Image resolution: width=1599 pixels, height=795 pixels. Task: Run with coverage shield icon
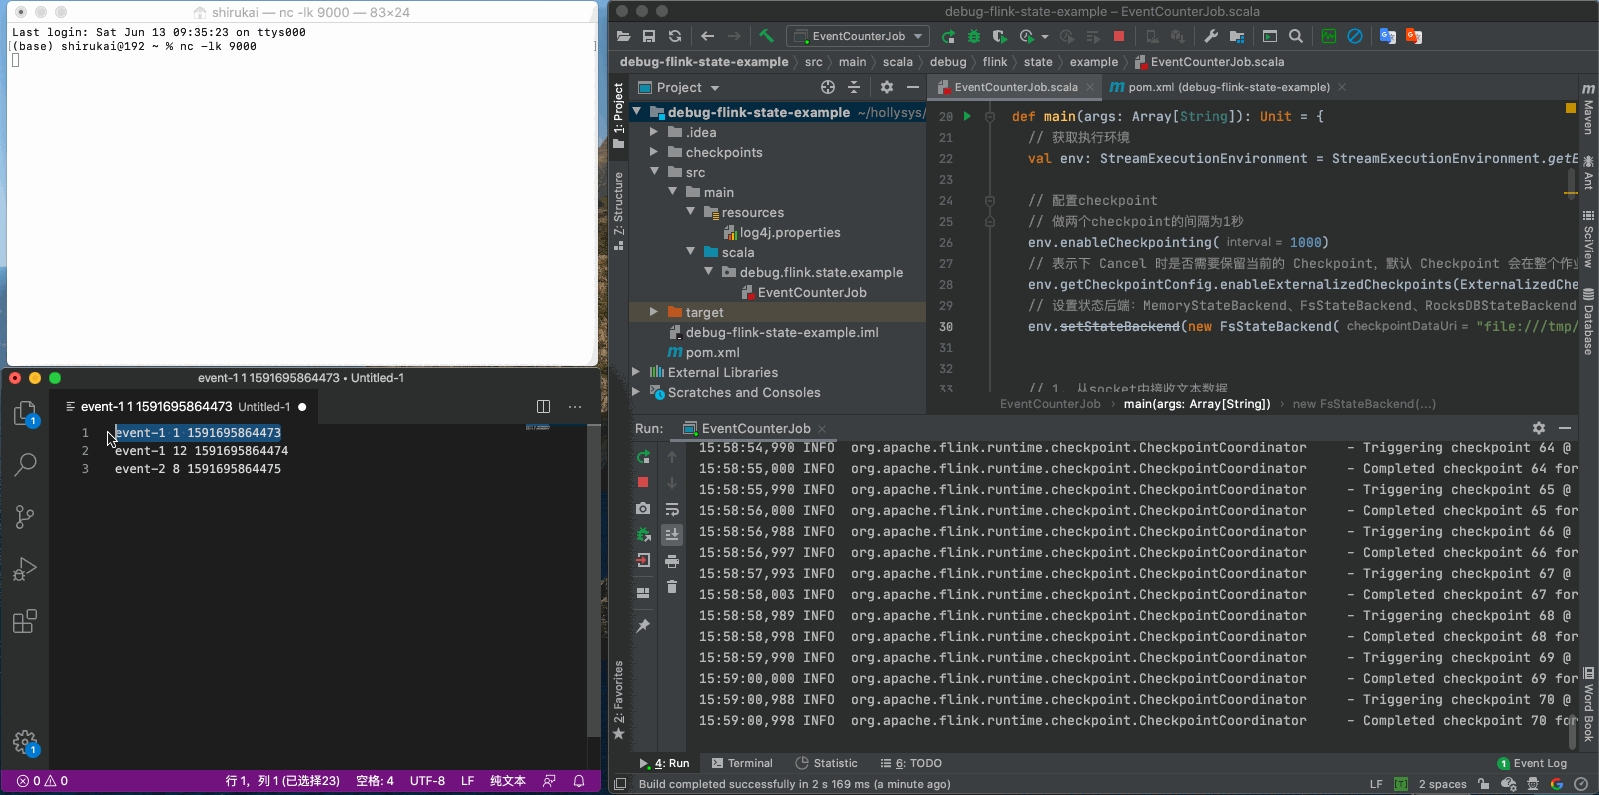[x=999, y=36]
